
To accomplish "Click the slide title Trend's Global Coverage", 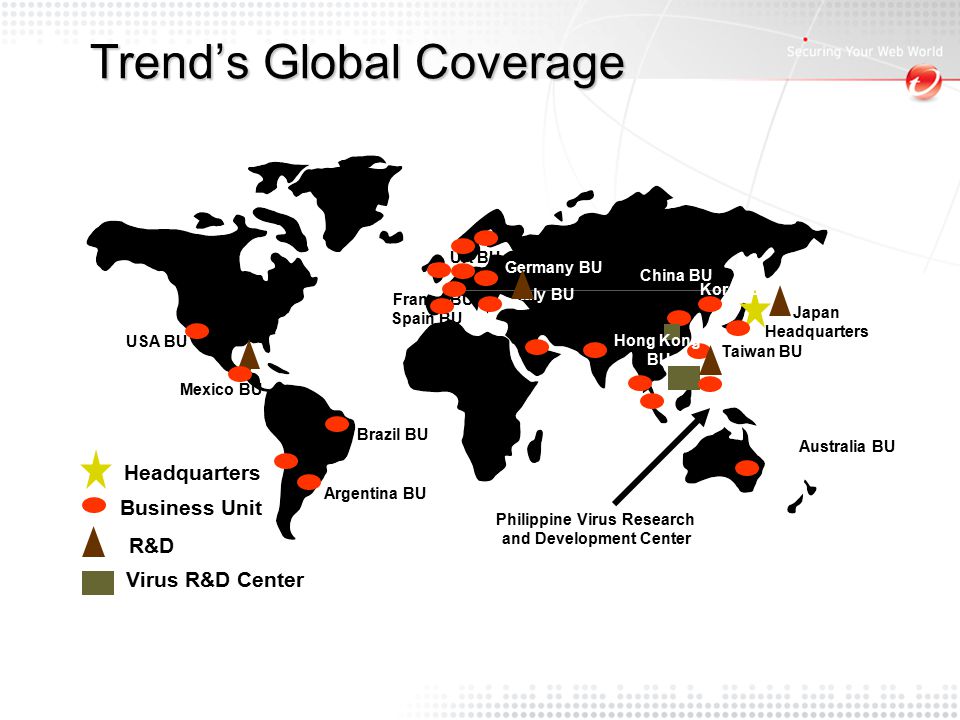I will pos(357,62).
